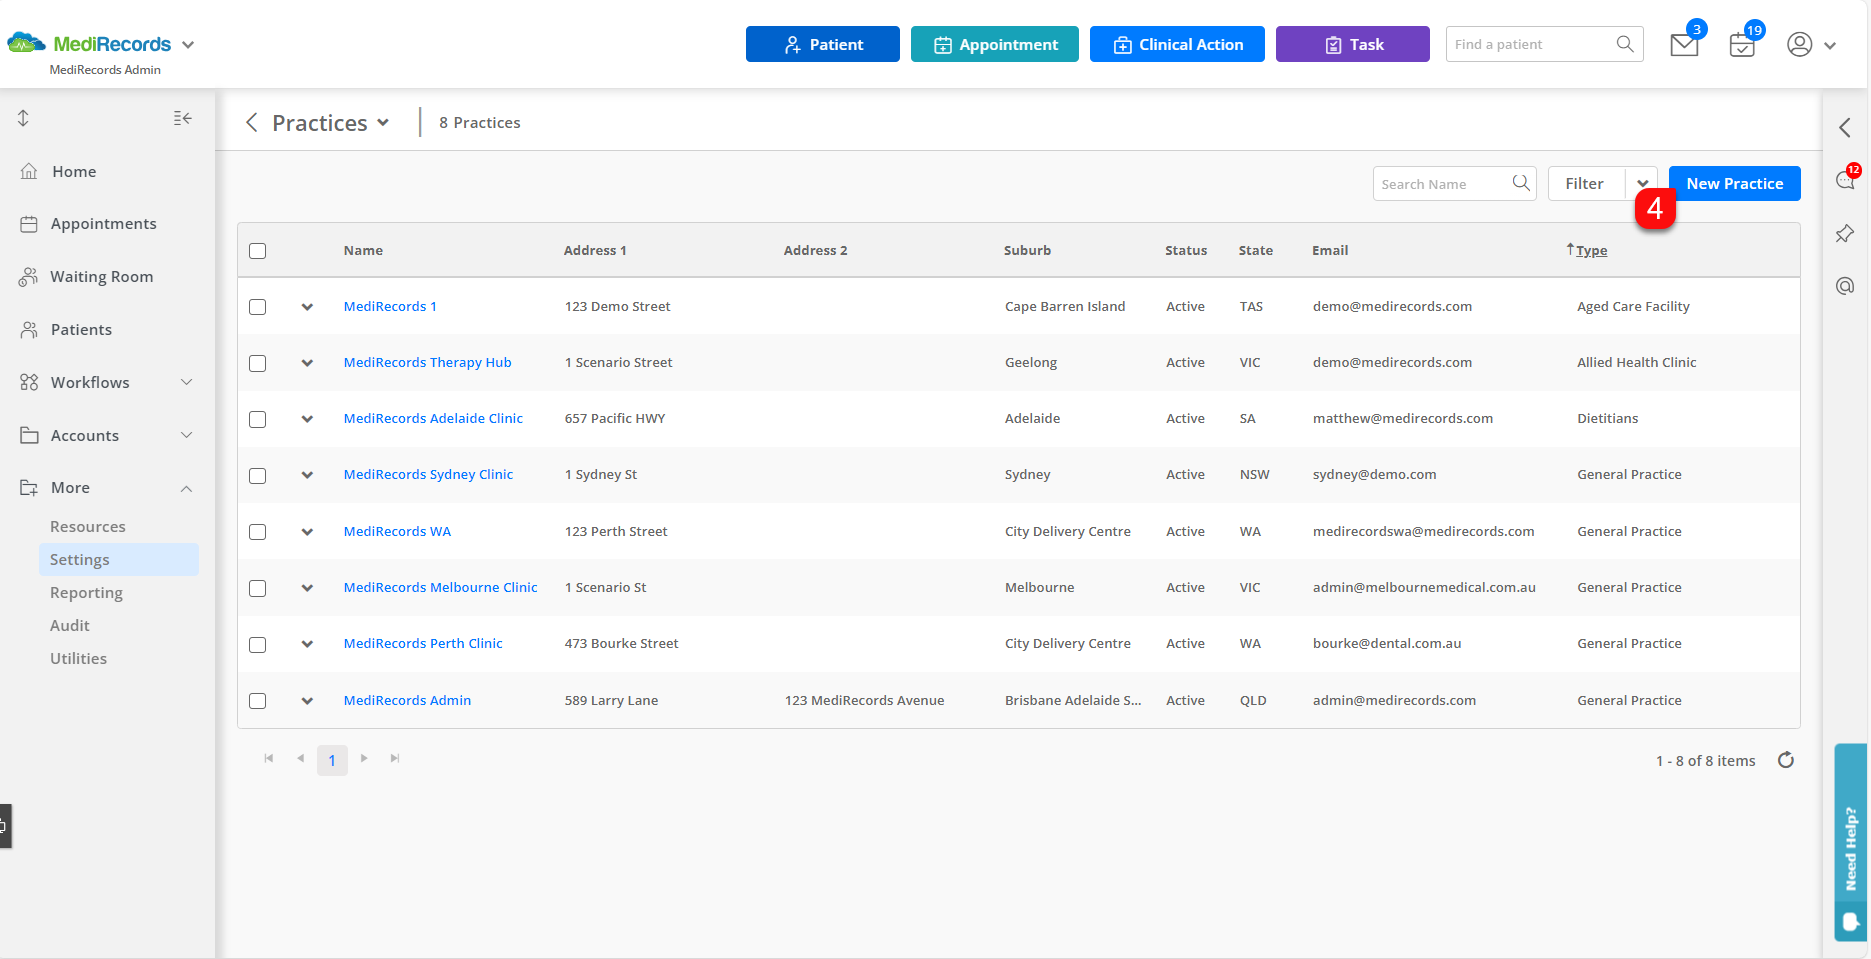Click the mentions (@) icon on the right sidebar
Viewport: 1871px width, 959px height.
[x=1845, y=286]
